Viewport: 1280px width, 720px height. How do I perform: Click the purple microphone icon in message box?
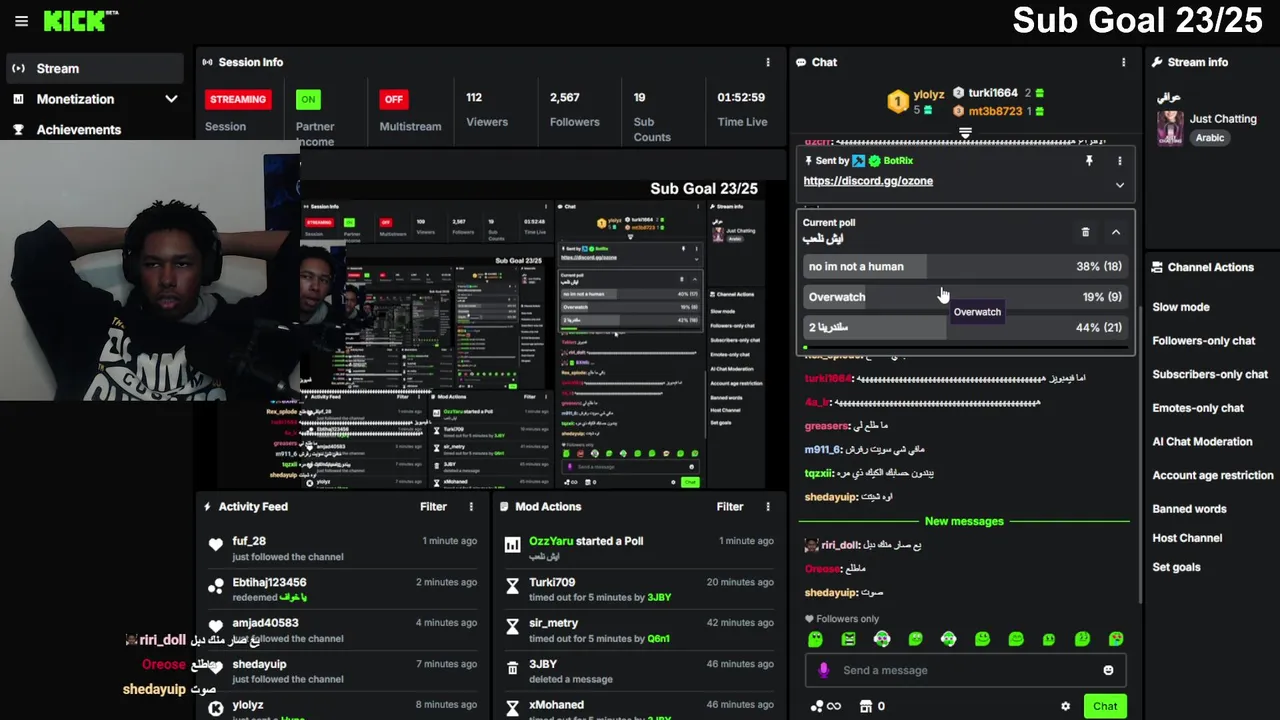[824, 670]
